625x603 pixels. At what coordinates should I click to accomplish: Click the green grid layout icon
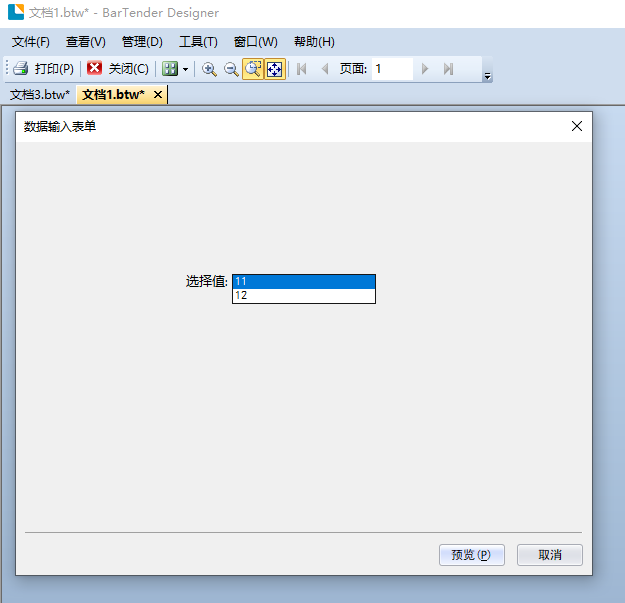[x=170, y=69]
